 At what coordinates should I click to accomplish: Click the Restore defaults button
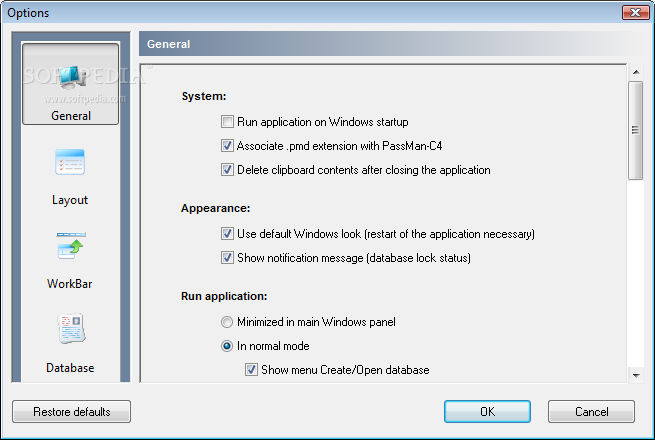(x=71, y=412)
